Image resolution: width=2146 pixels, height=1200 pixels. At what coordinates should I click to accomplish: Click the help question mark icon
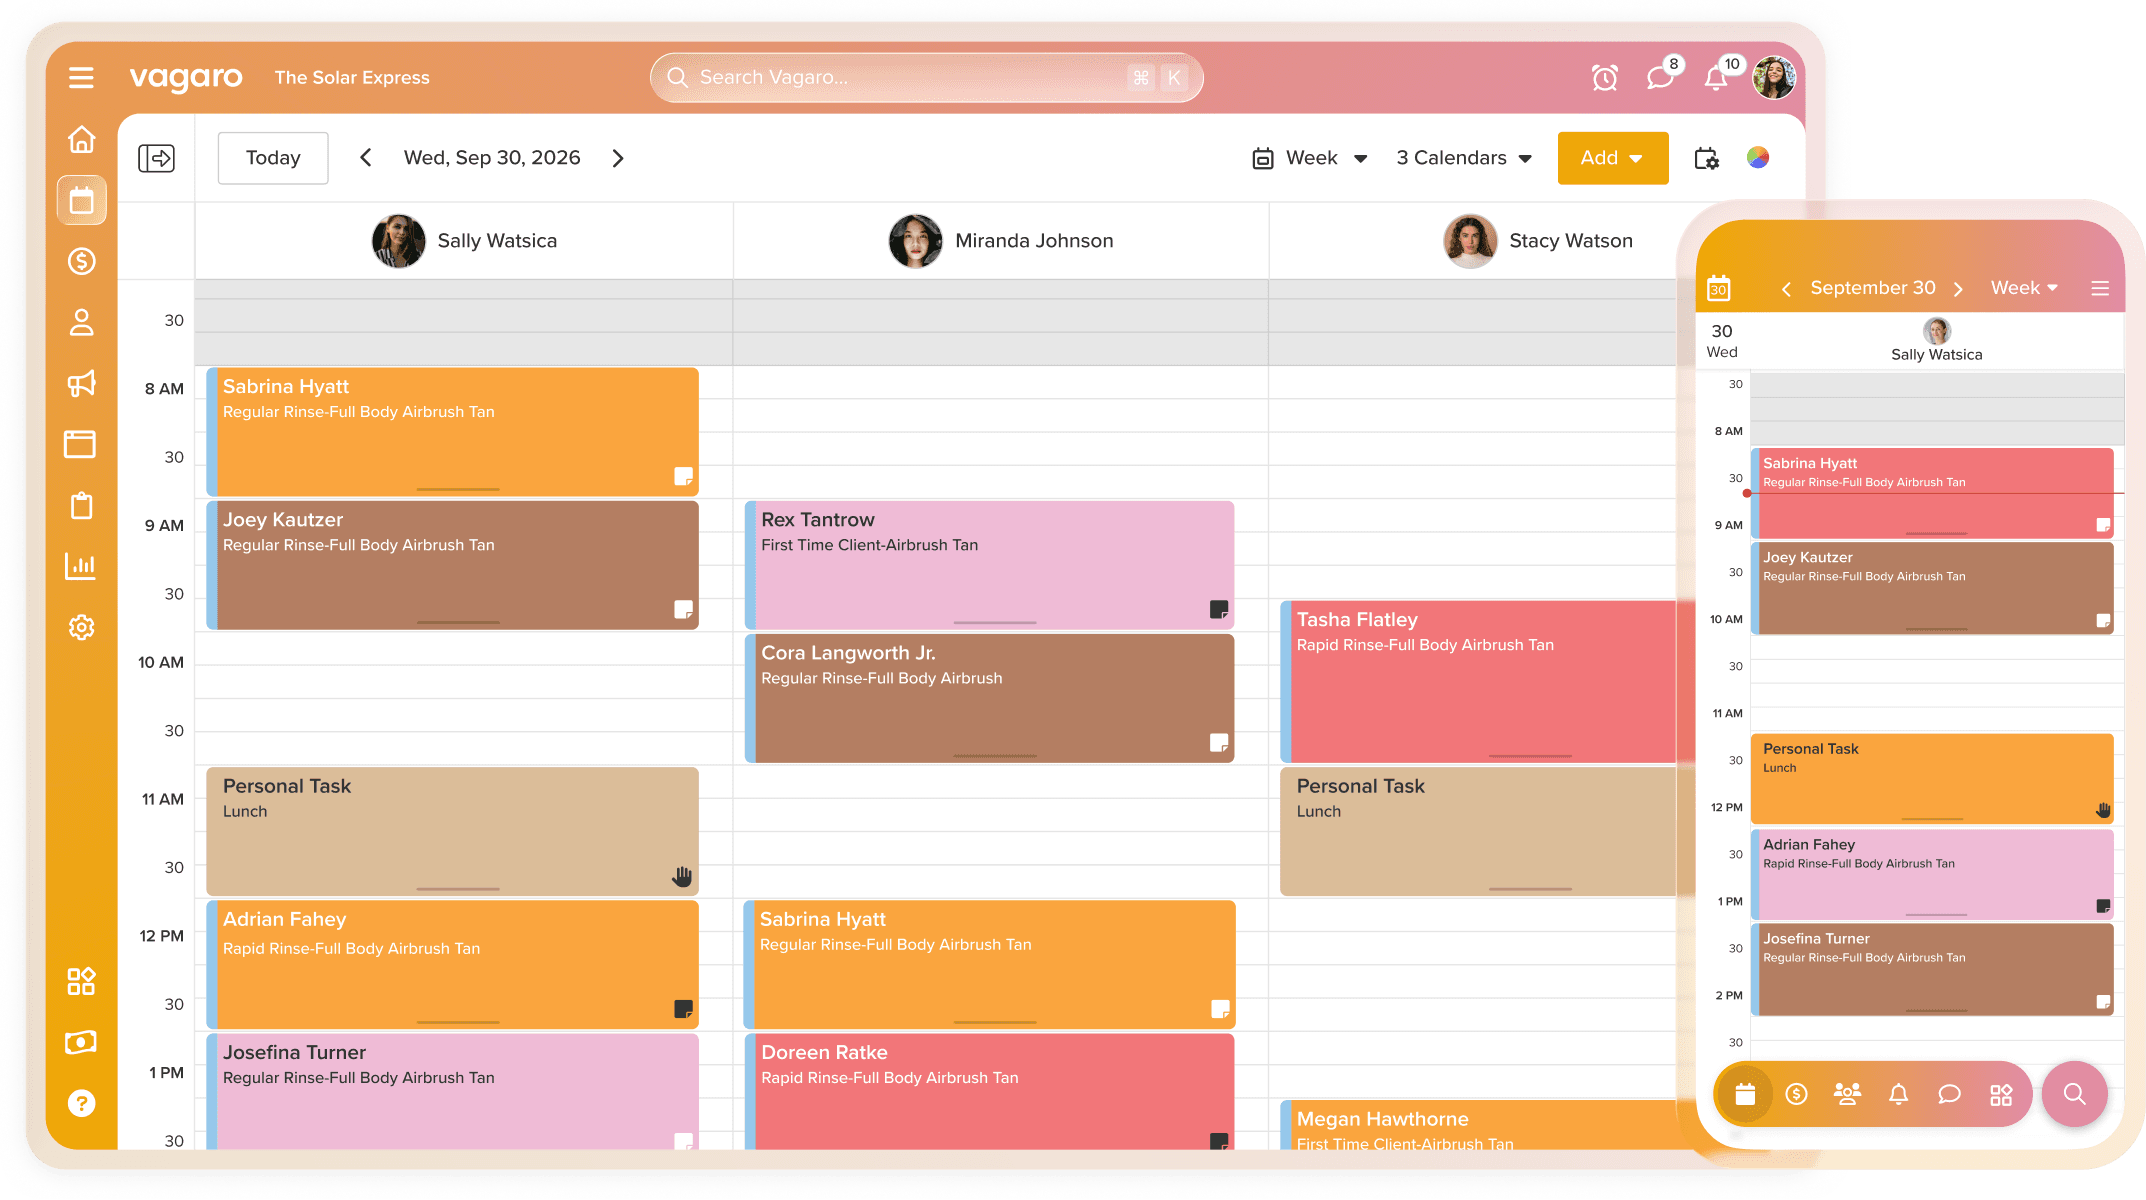pos(81,1103)
